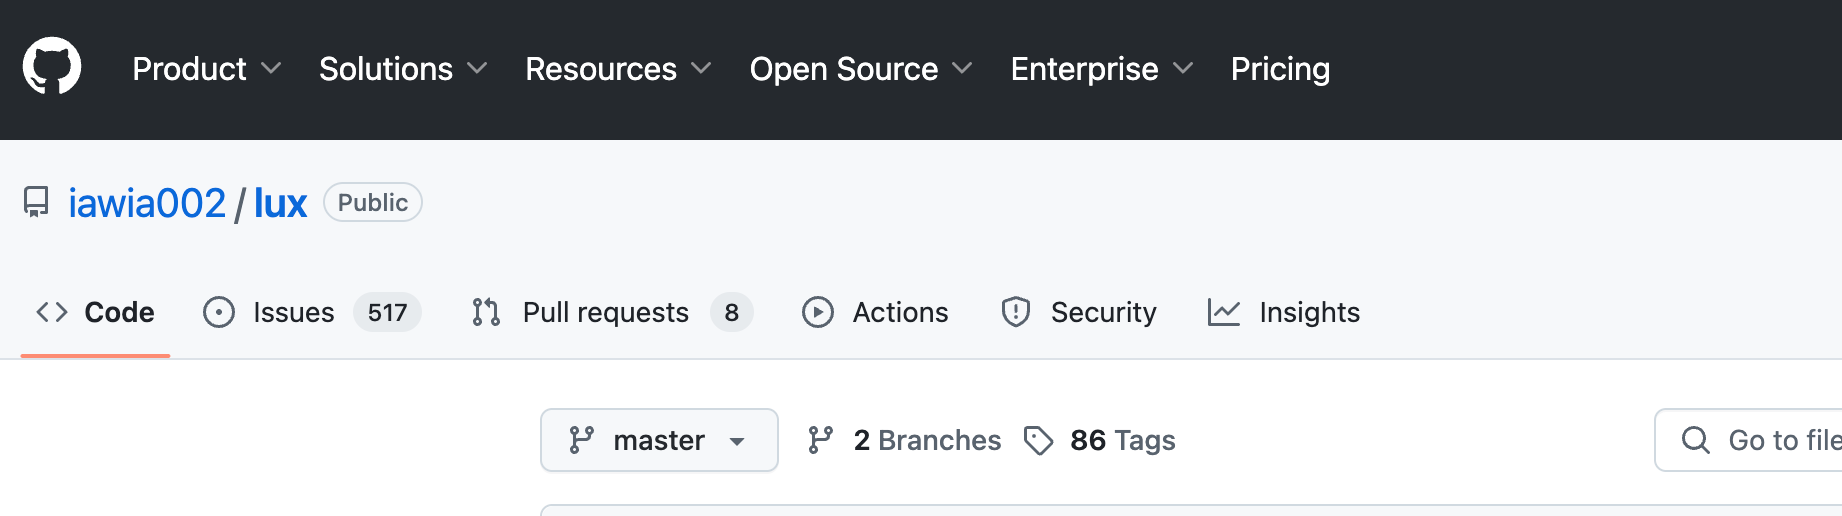
Task: Click the GitHub Octocat logo
Action: 52,67
